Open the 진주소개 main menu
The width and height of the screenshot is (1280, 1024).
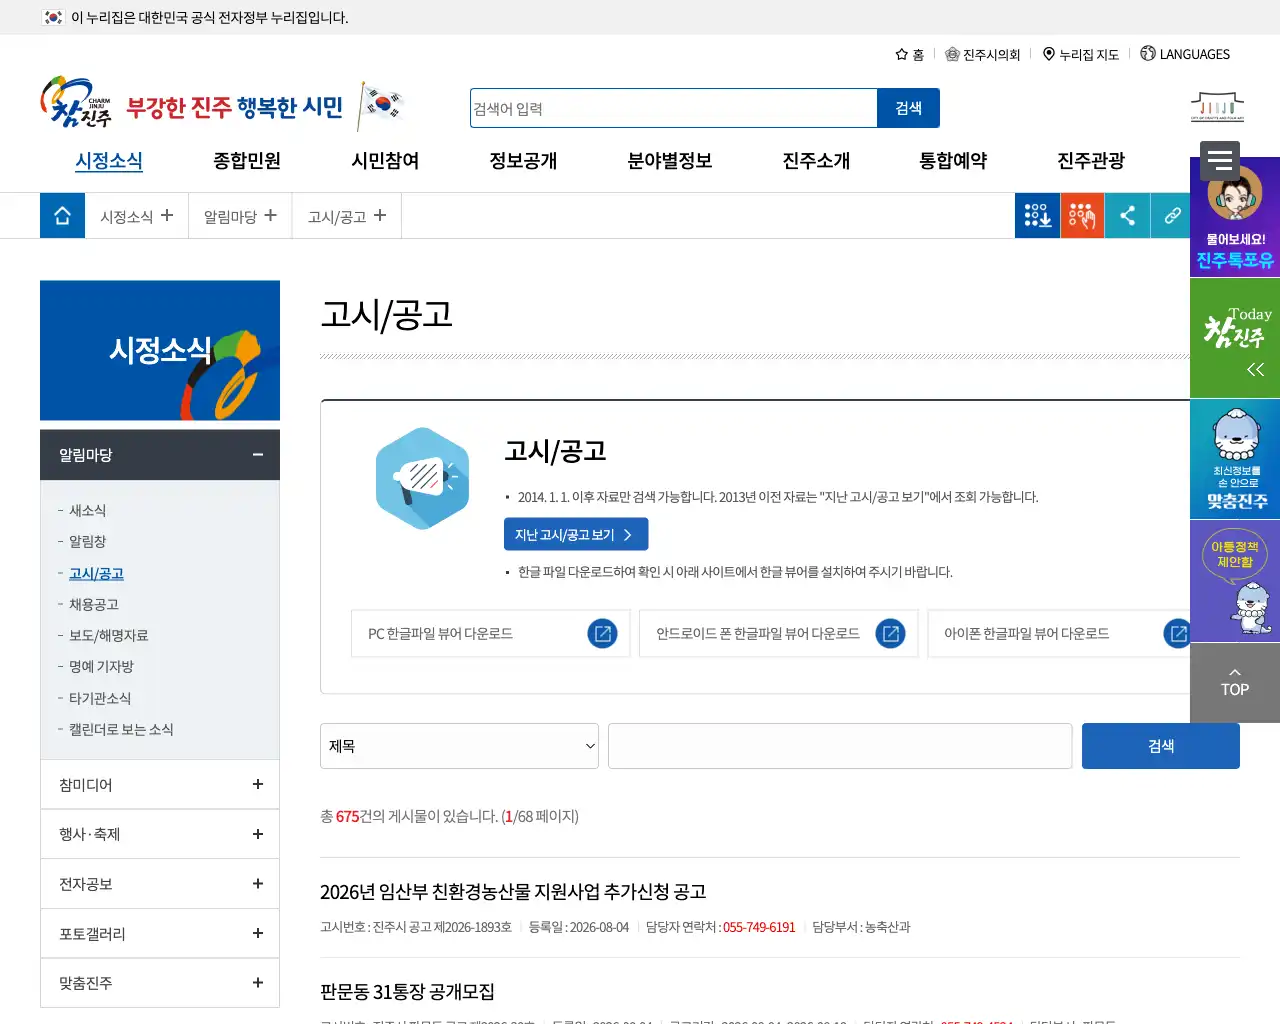click(x=816, y=161)
